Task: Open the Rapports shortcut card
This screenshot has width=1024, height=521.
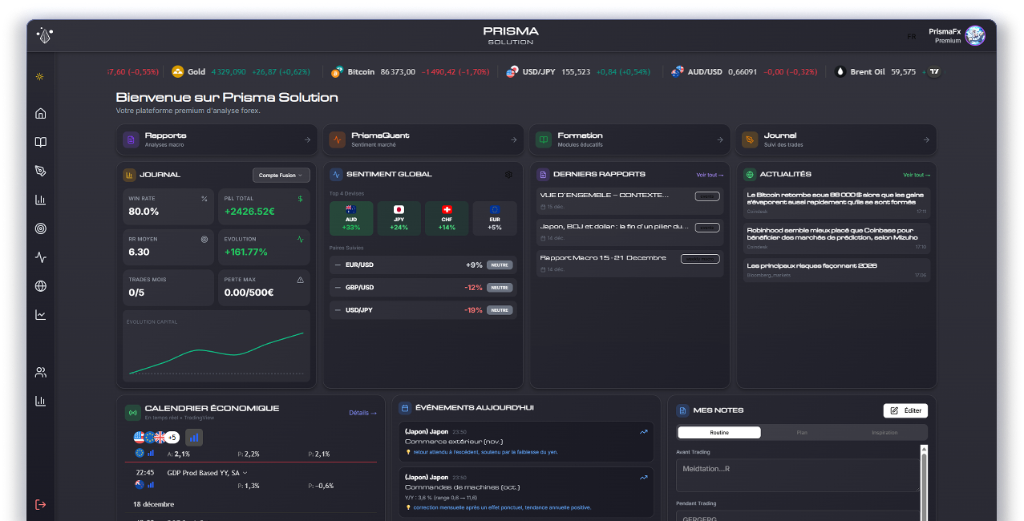Action: tap(217, 140)
